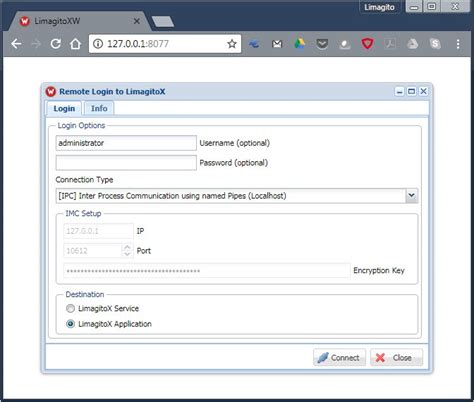The width and height of the screenshot is (474, 402).
Task: Click the red W logo in dialog title
Action: coord(51,91)
